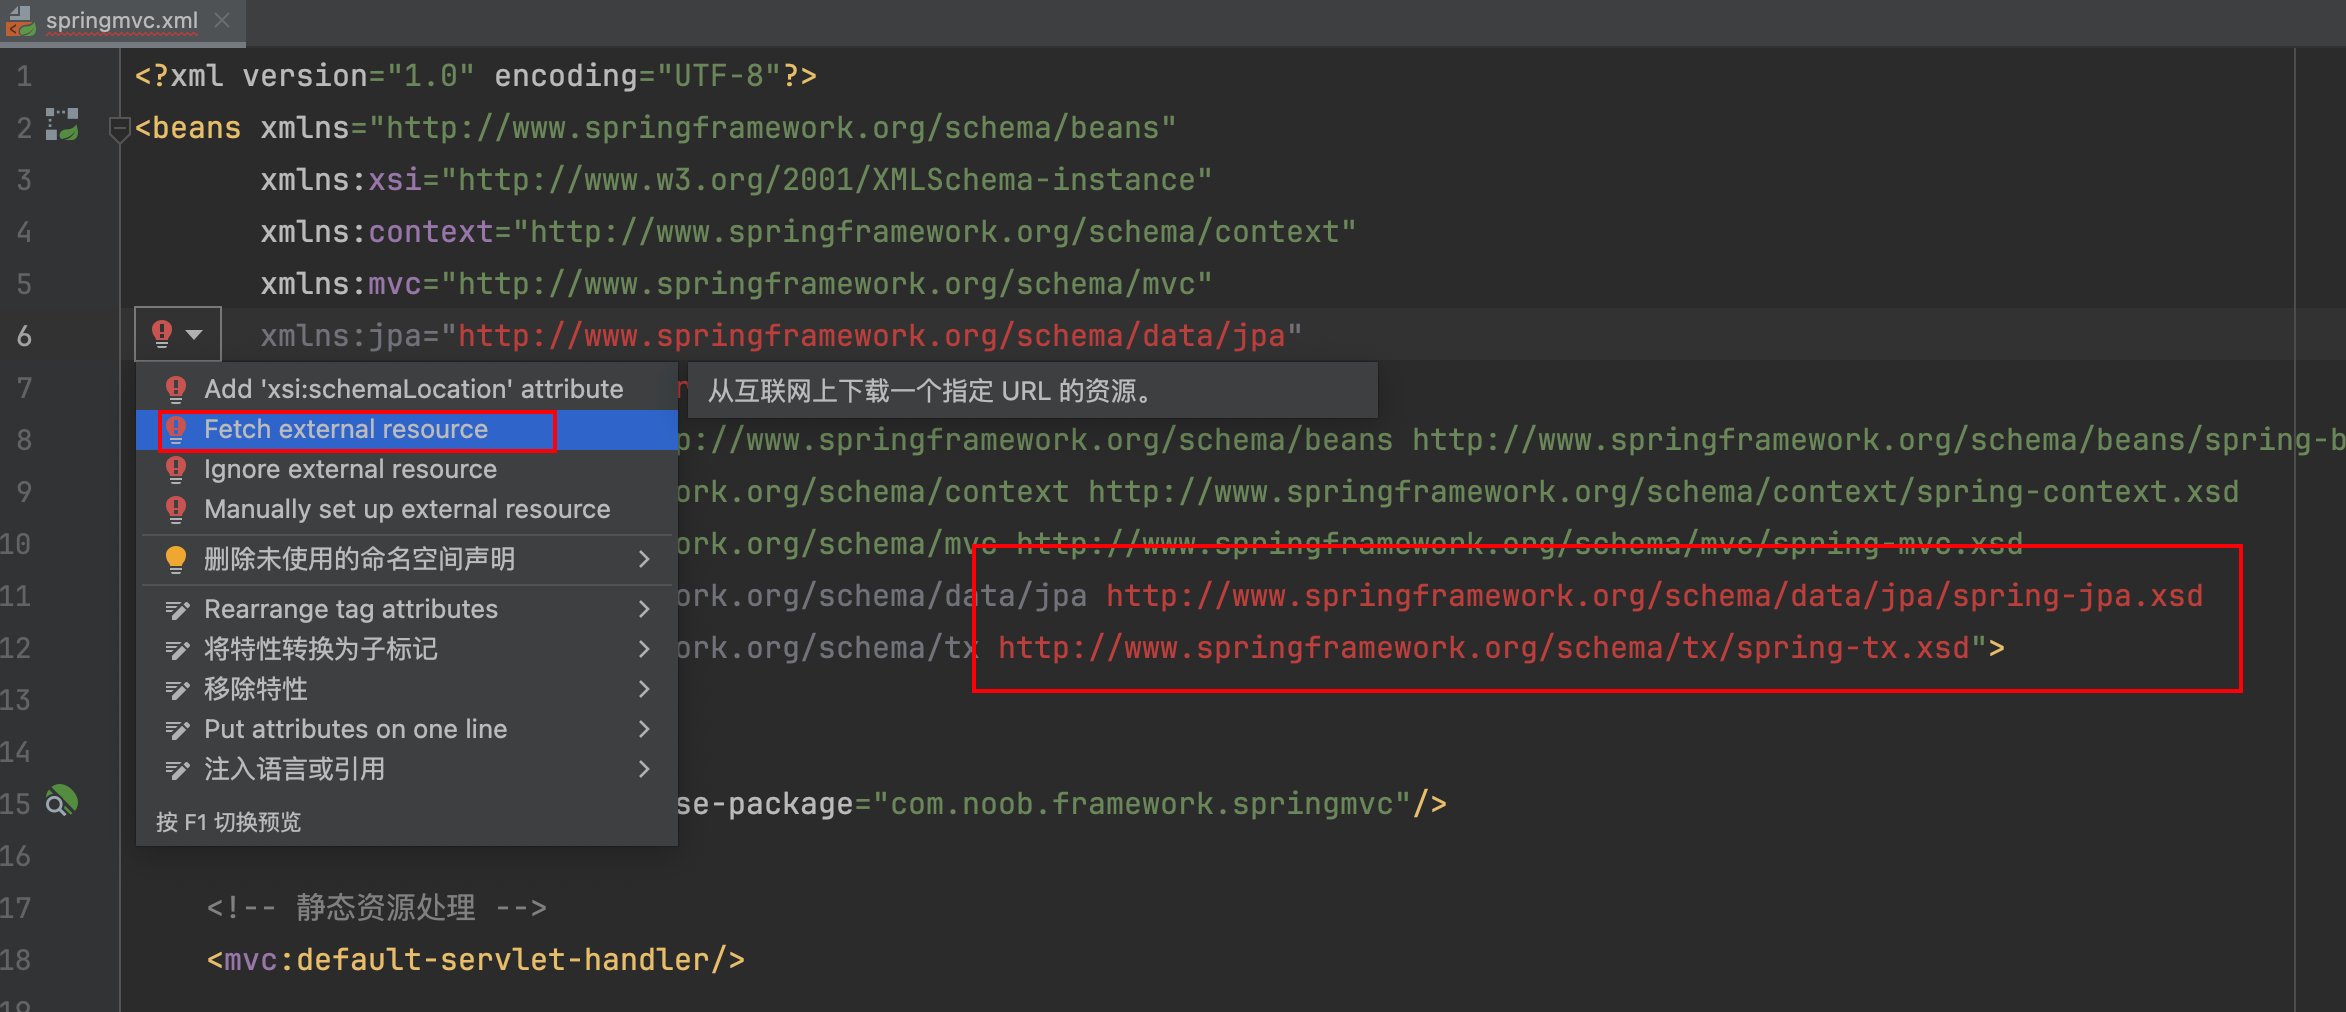Select 移除特性 intention
This screenshot has width=2346, height=1012.
[407, 689]
